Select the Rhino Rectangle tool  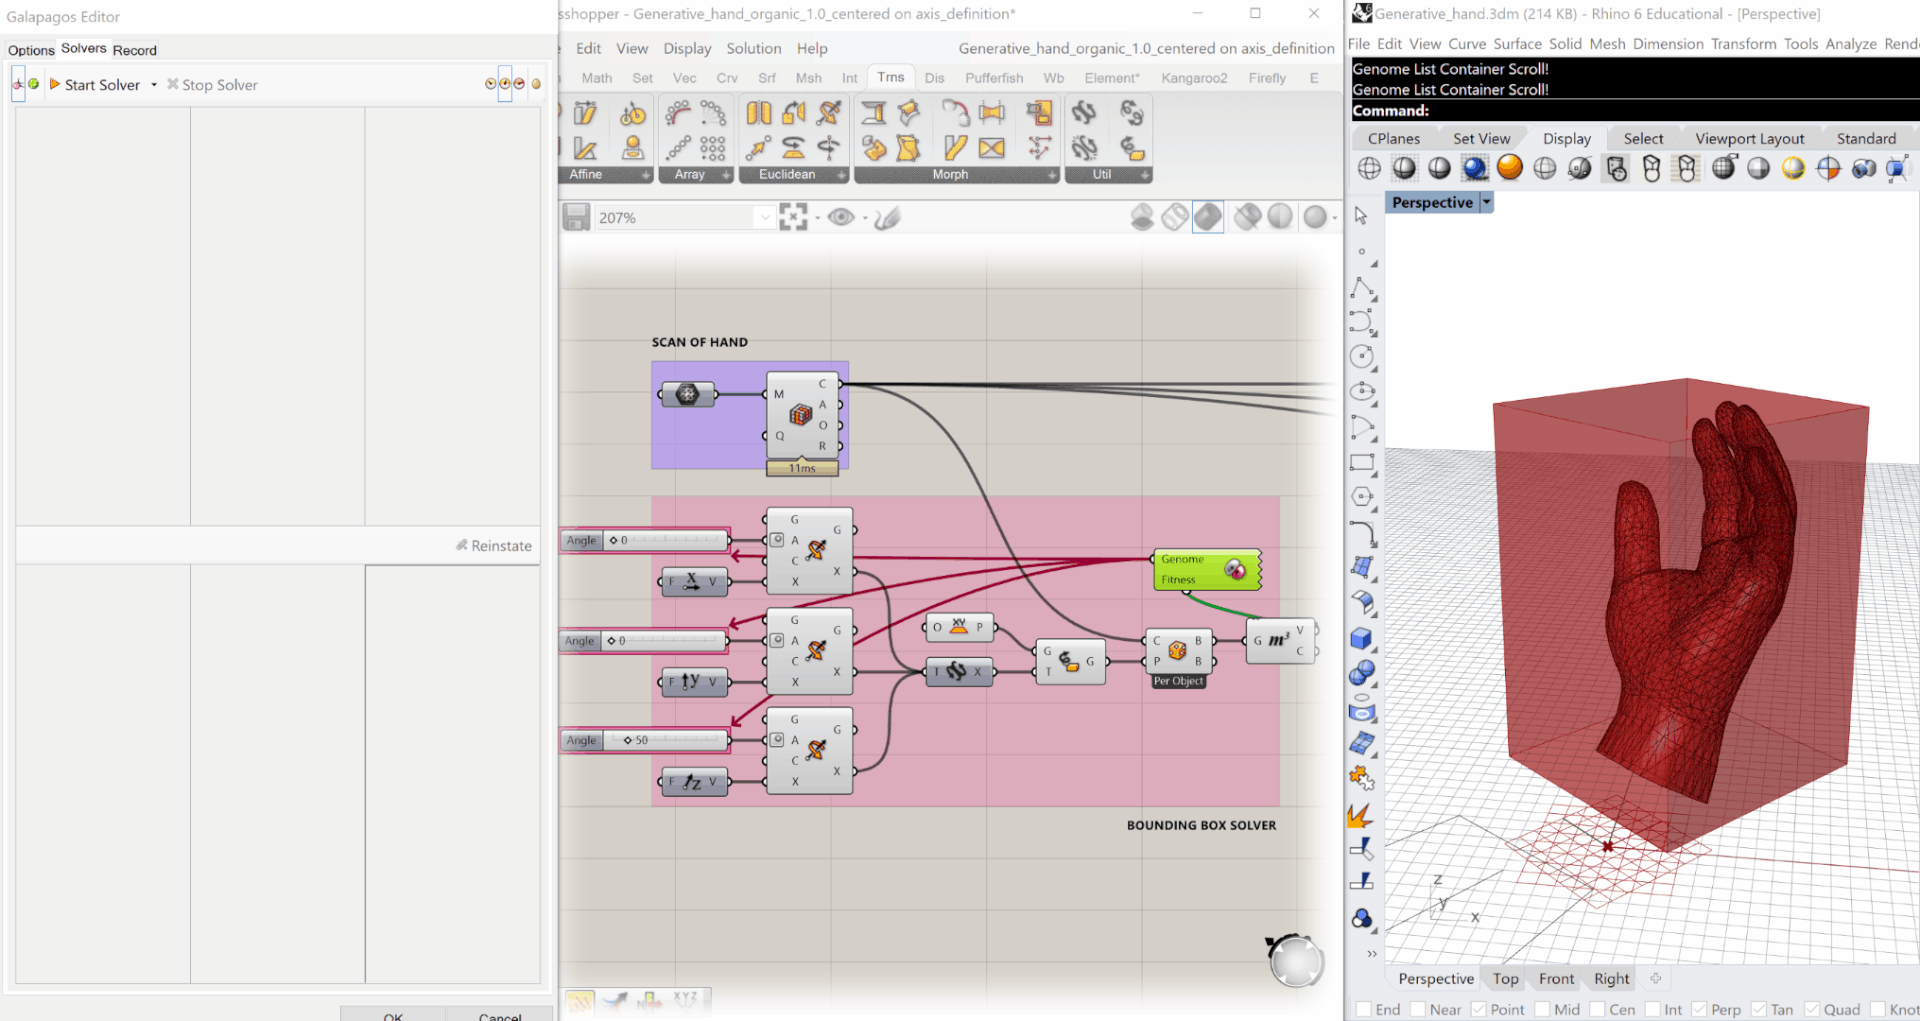pos(1362,463)
